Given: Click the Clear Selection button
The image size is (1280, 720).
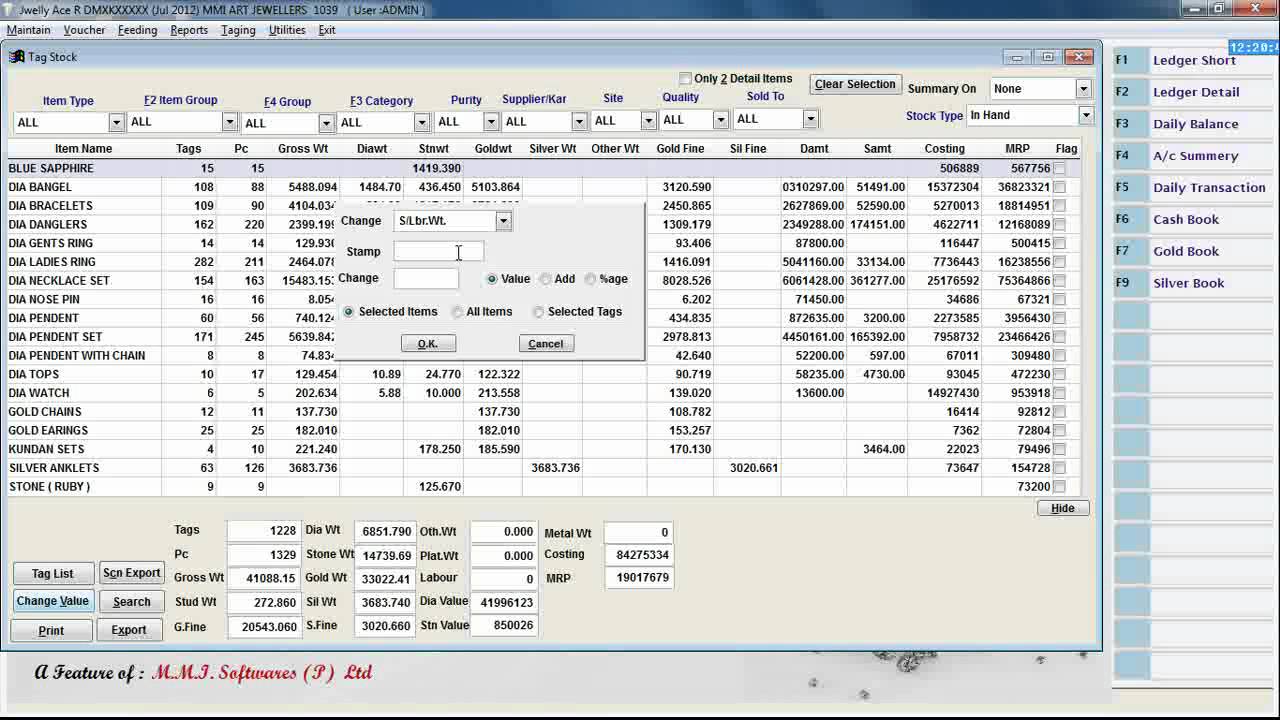Looking at the screenshot, I should 855,85.
